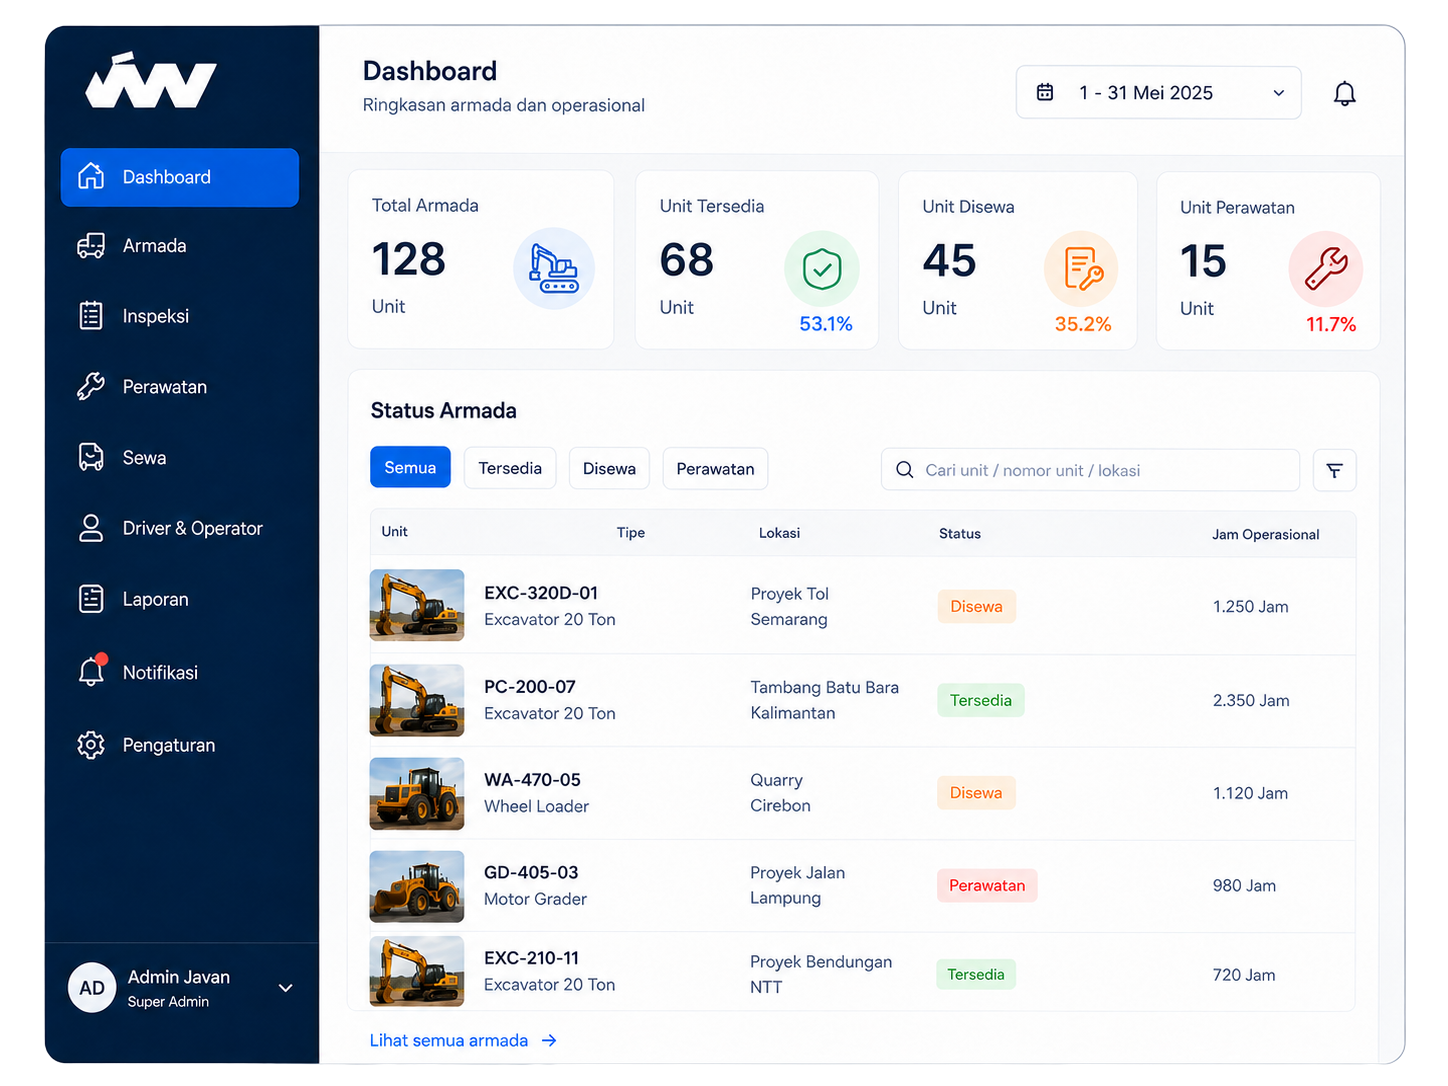Click the Tersedia badge for EXC-210-11
1448x1086 pixels.
click(x=976, y=975)
